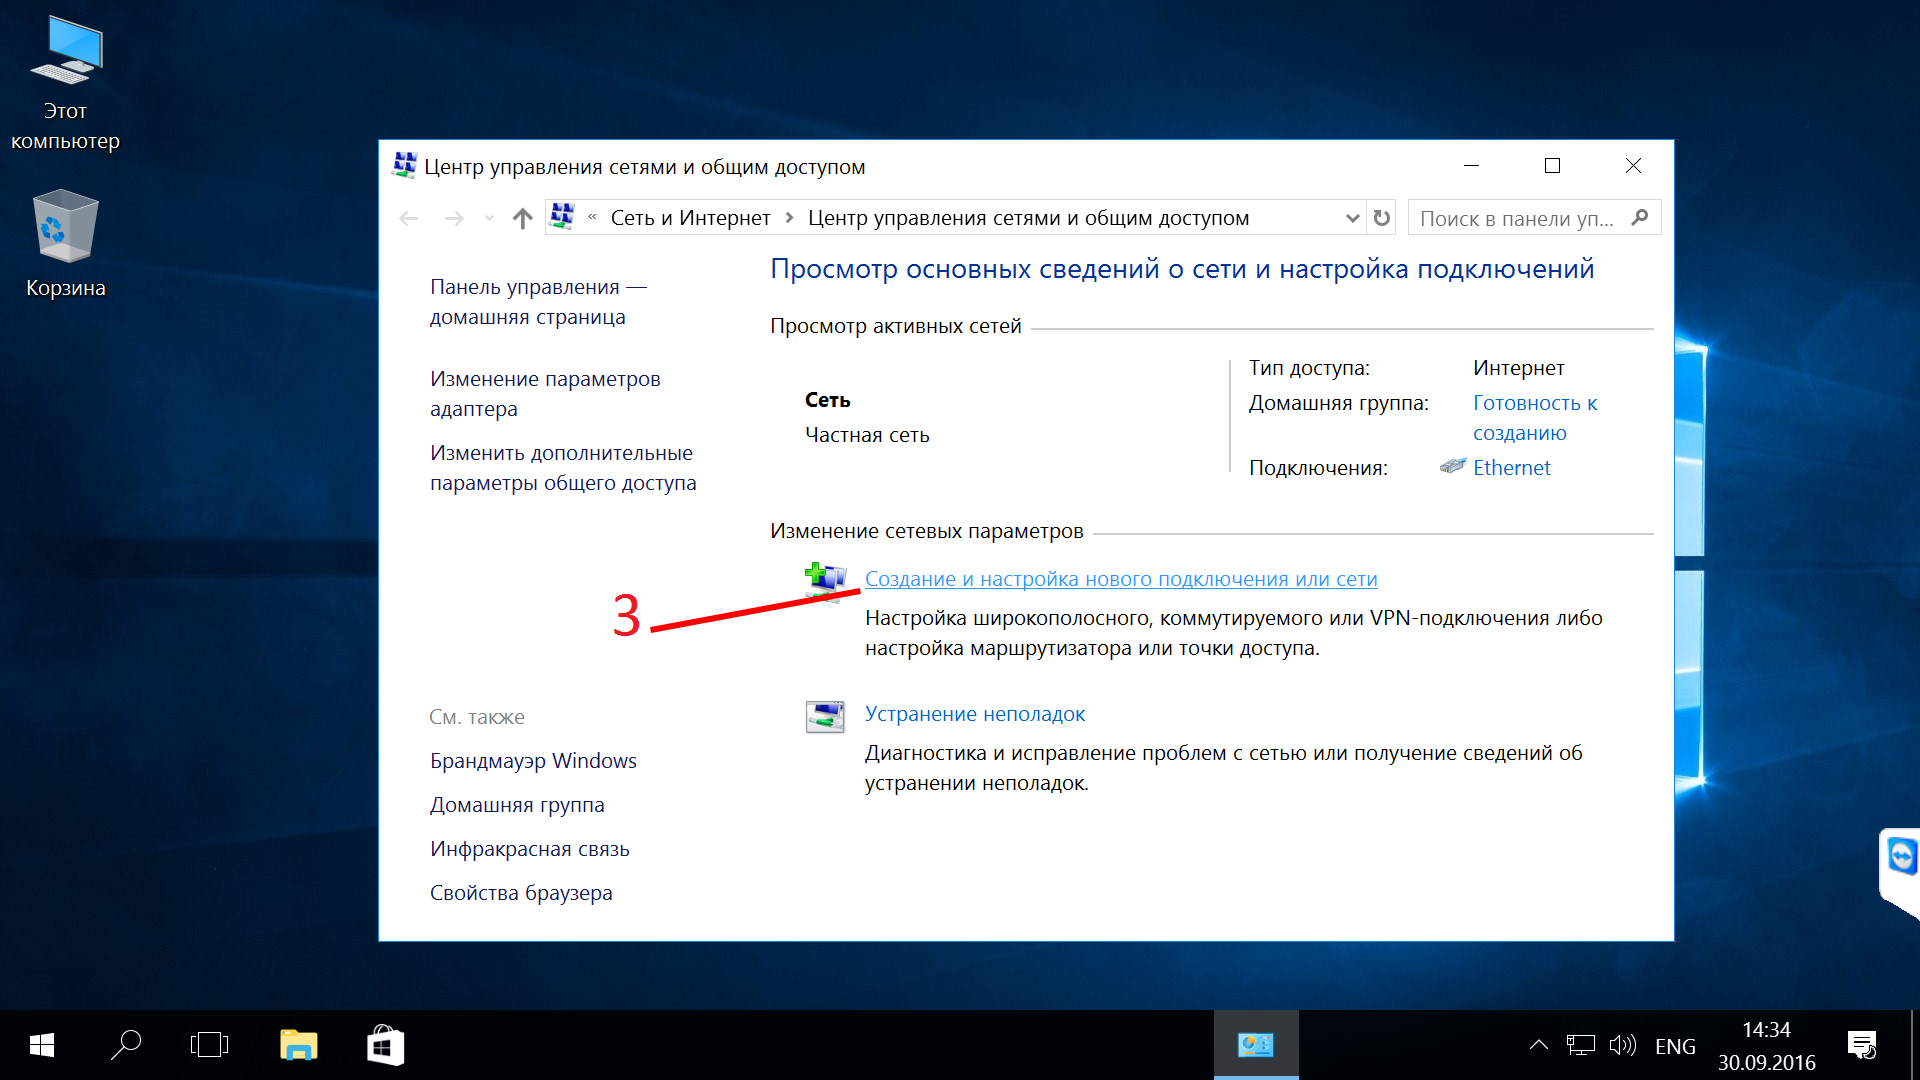Screen dimensions: 1920x1080
Task: Open address bar history dropdown
Action: point(1352,218)
